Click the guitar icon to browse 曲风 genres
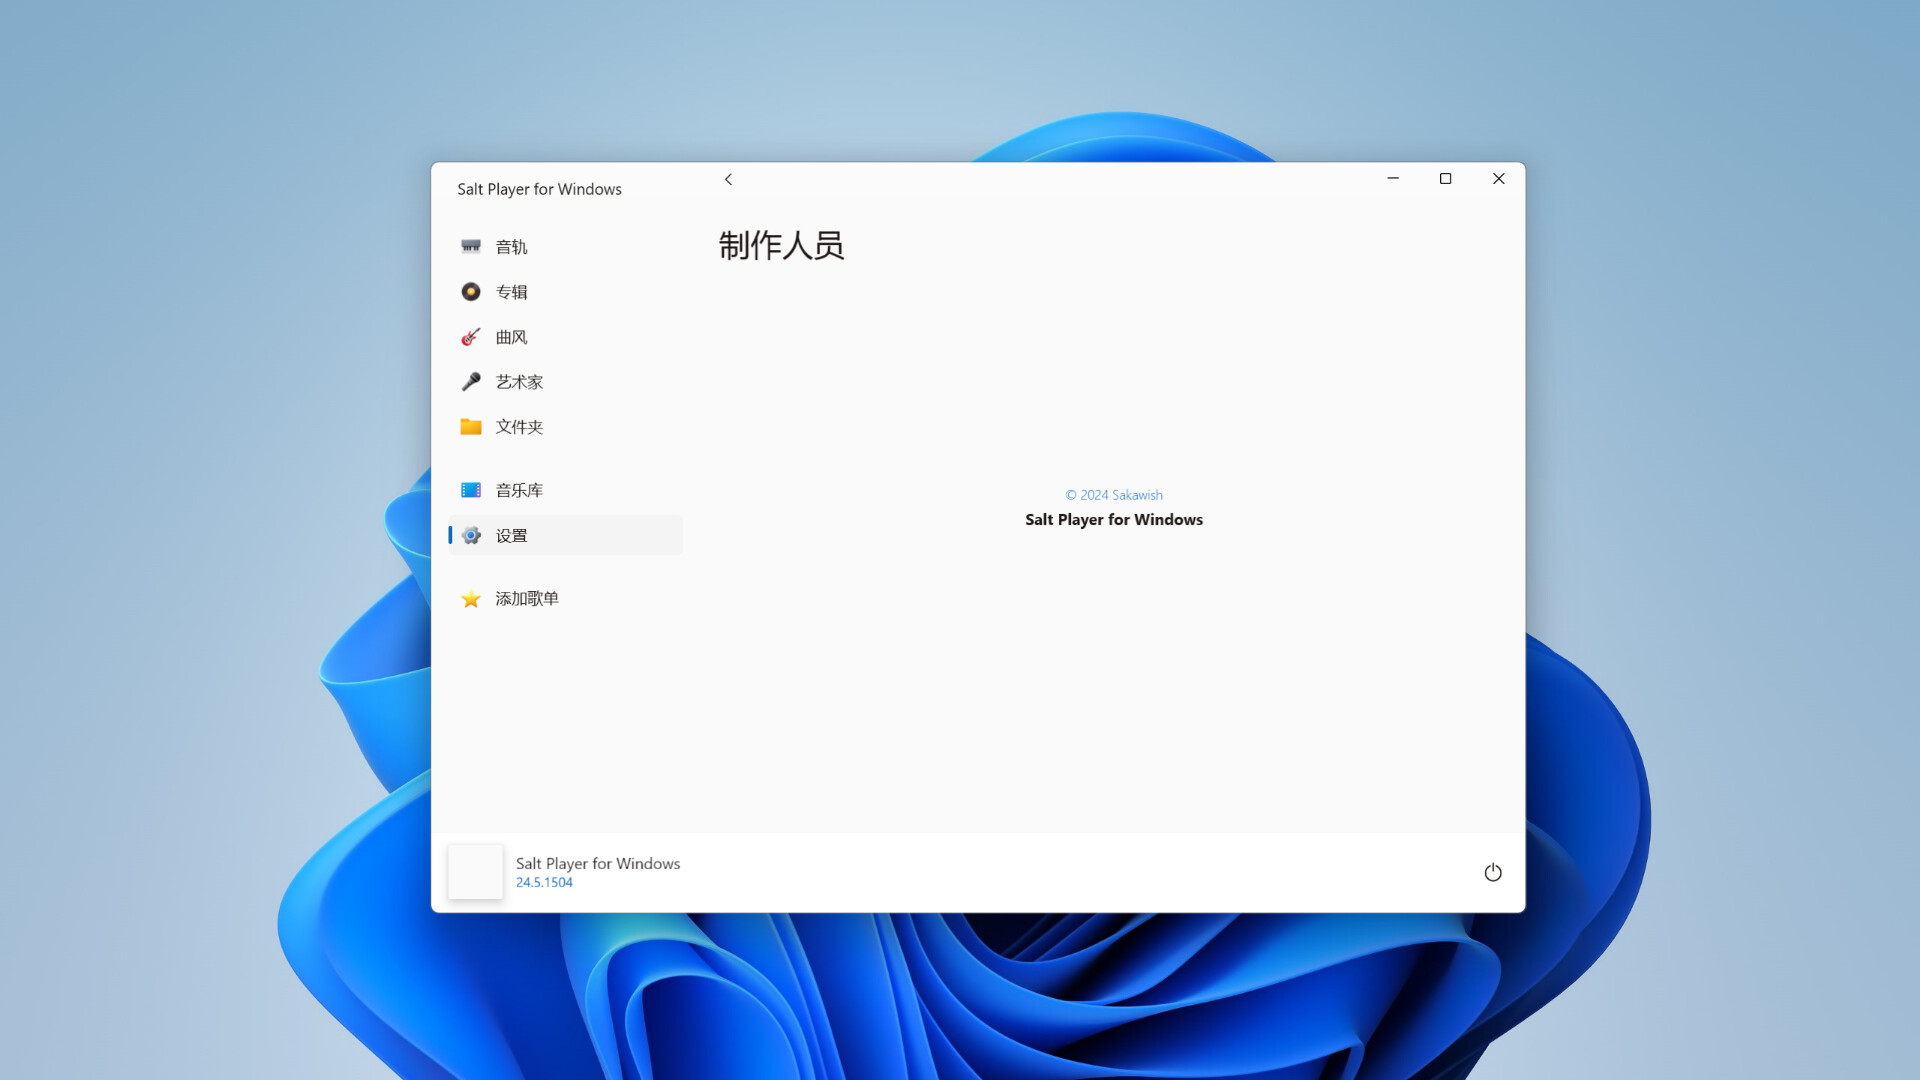This screenshot has width=1920, height=1080. pyautogui.click(x=471, y=336)
